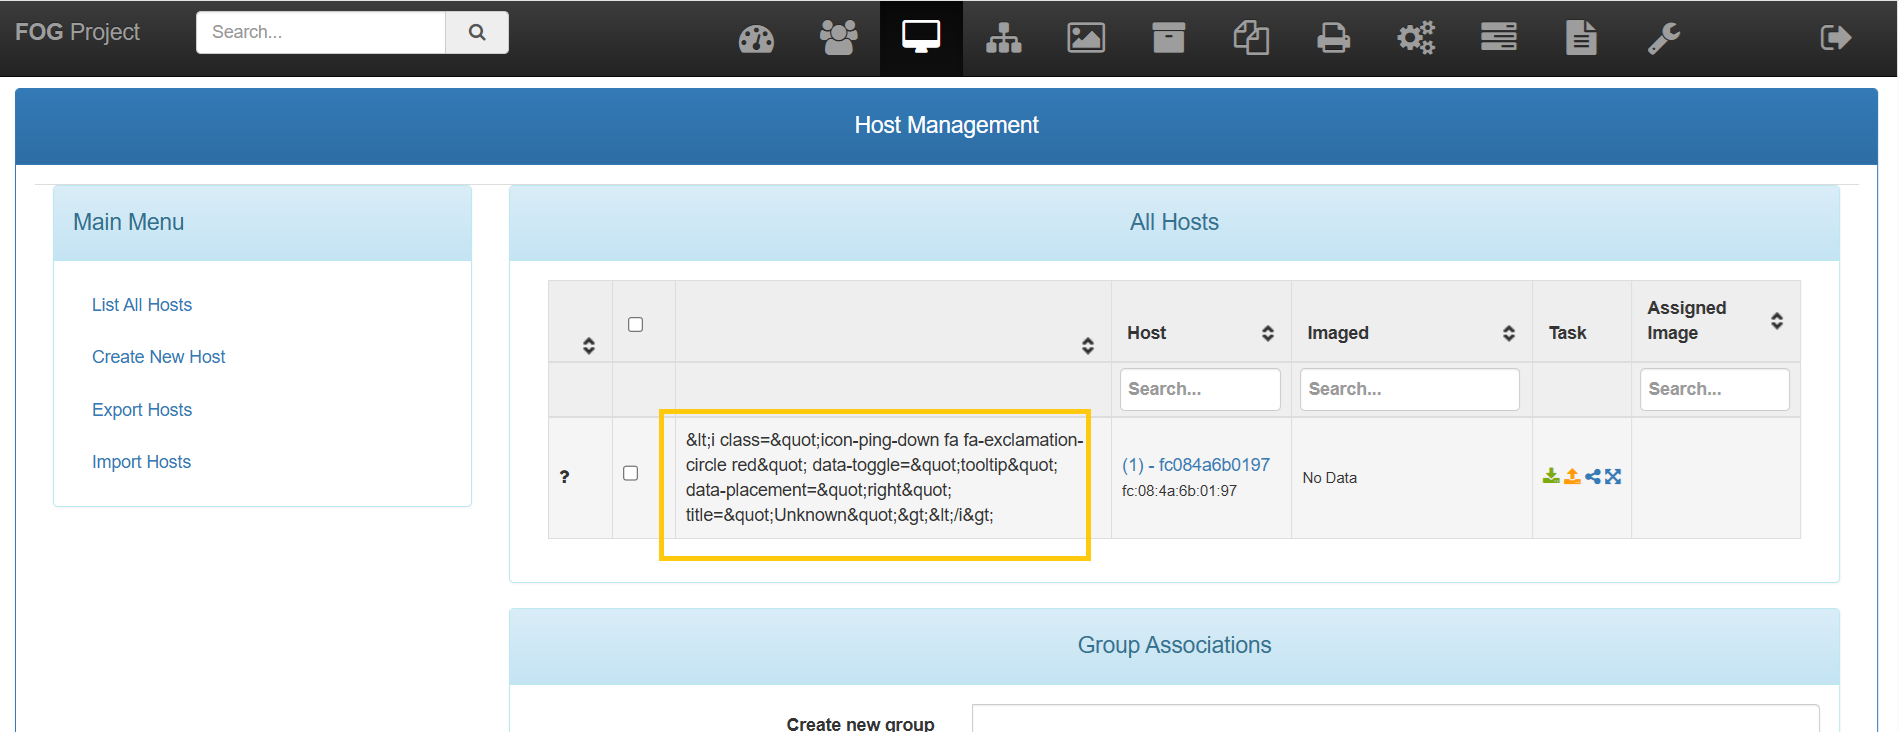Open the Dashboard icon in top navigation
Screen dimensions: 1899x732
click(756, 39)
